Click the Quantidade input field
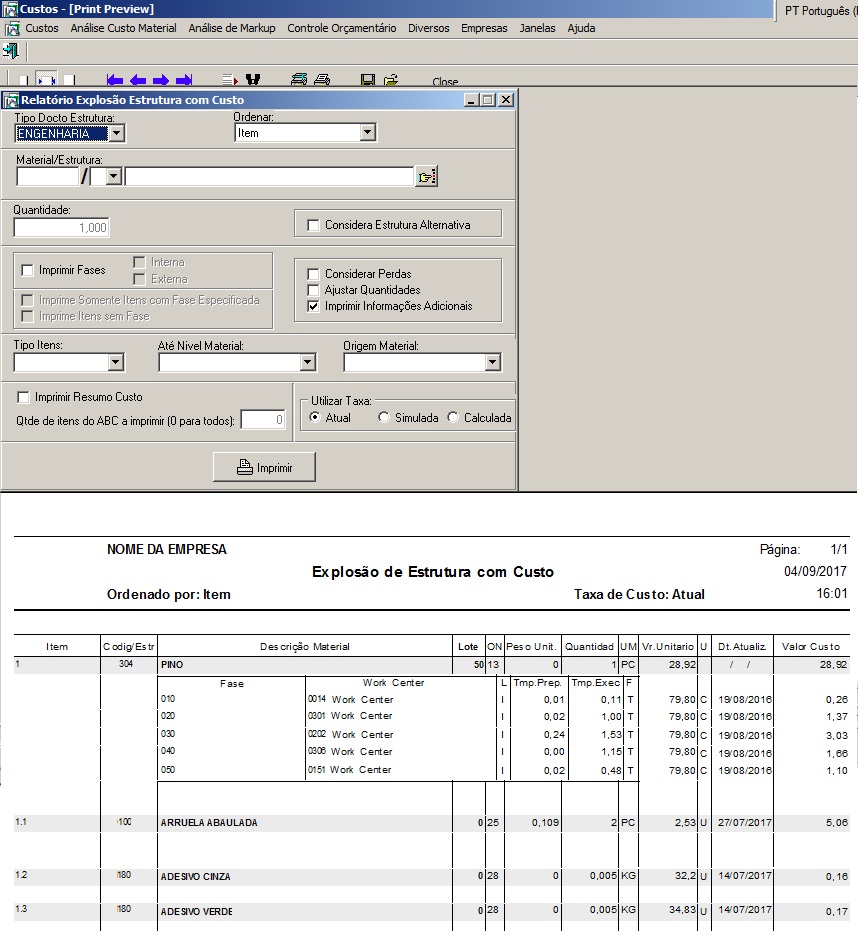This screenshot has width=858, height=941. (61, 228)
